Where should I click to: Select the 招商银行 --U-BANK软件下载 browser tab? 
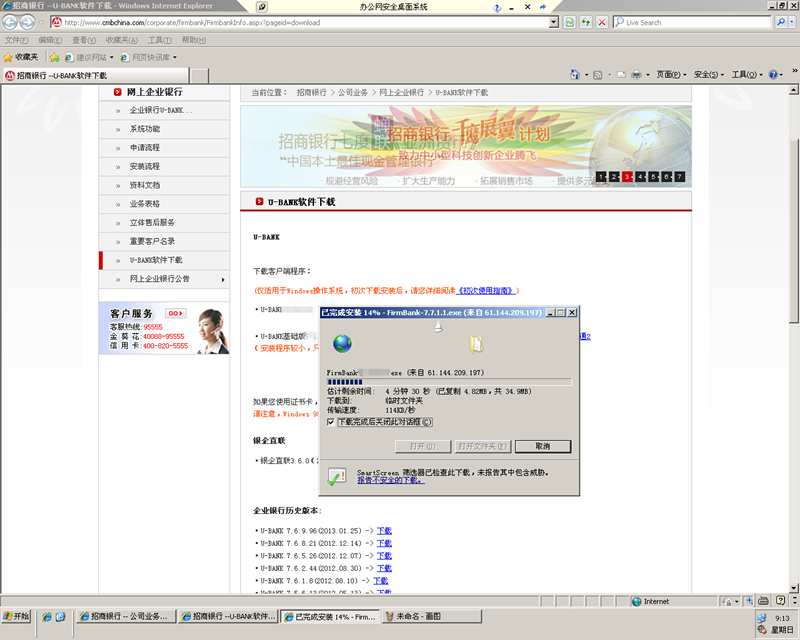pyautogui.click(x=95, y=76)
